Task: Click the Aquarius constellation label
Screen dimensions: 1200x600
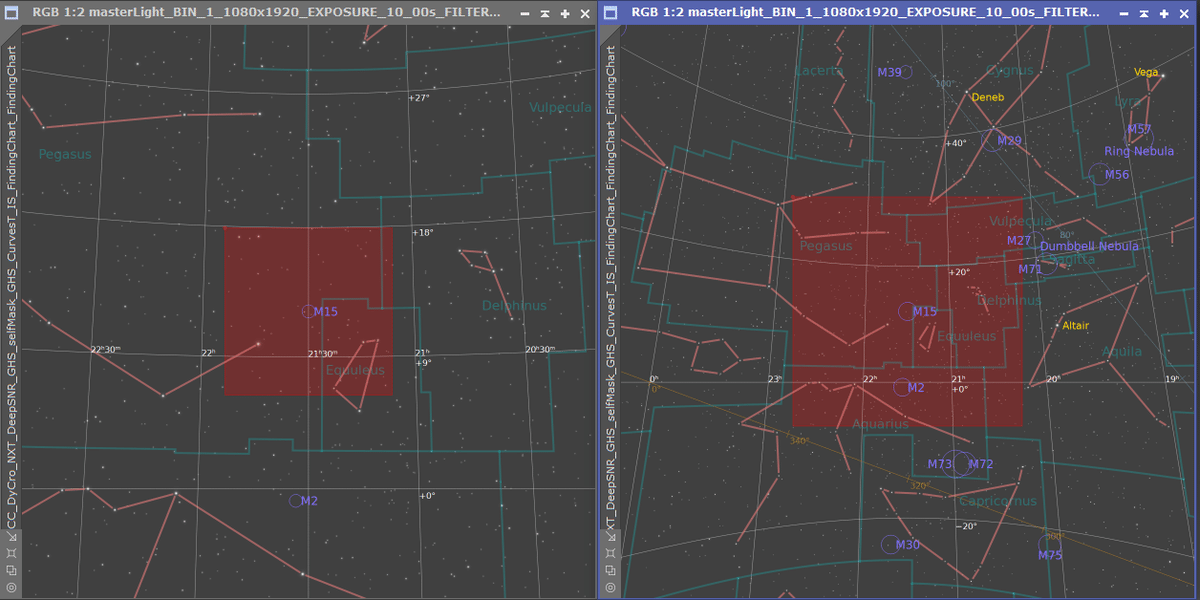Action: [x=880, y=424]
